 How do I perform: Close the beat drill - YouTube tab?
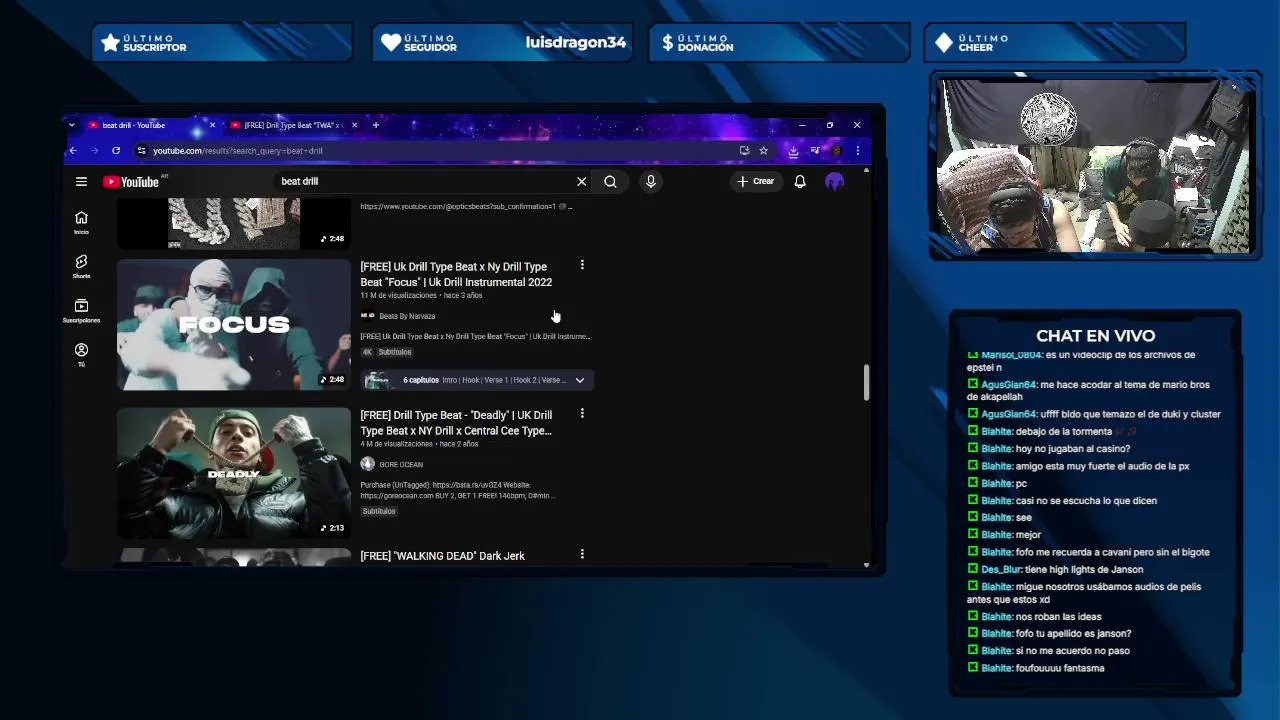(212, 125)
